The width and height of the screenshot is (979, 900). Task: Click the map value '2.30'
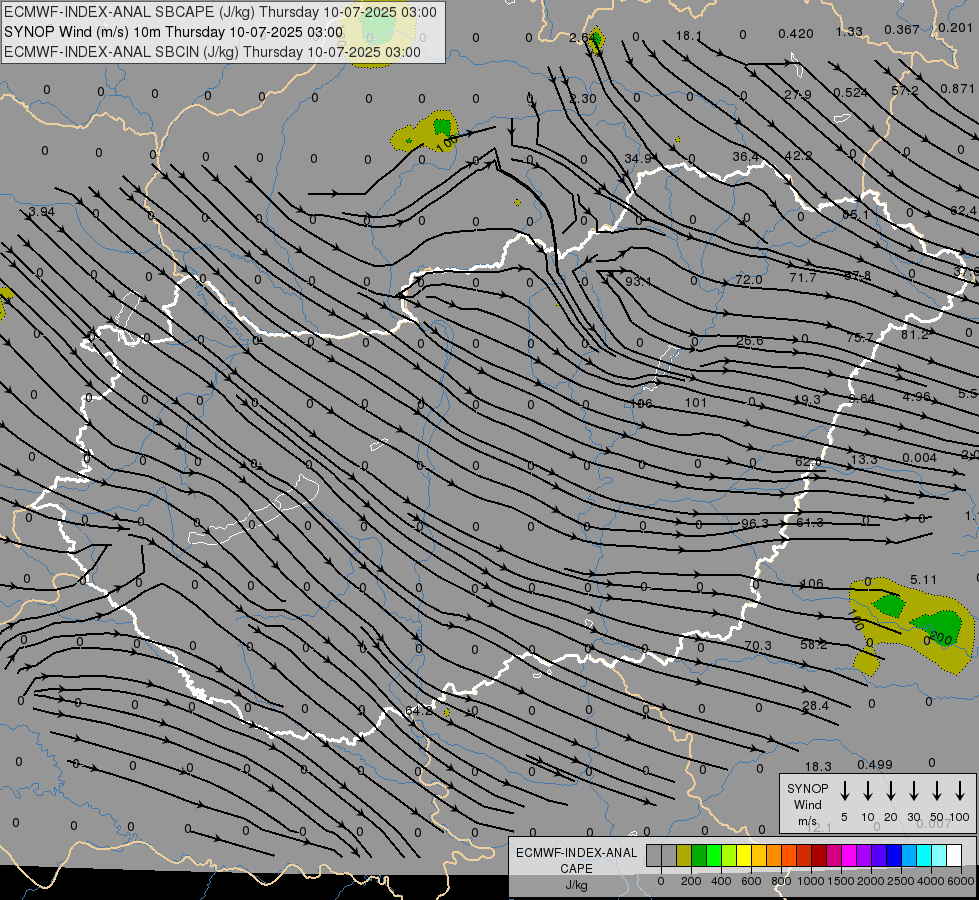tap(583, 99)
